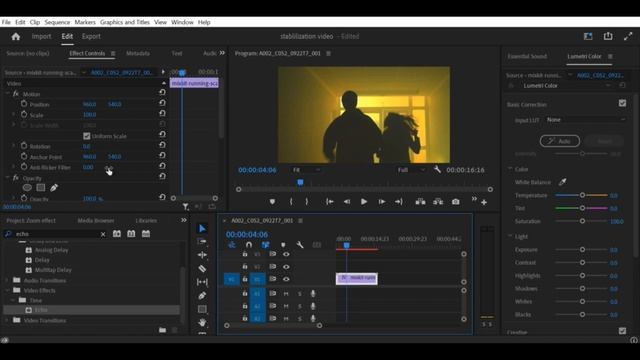
Task: Add marker in Program Monitor
Action: coord(272,202)
